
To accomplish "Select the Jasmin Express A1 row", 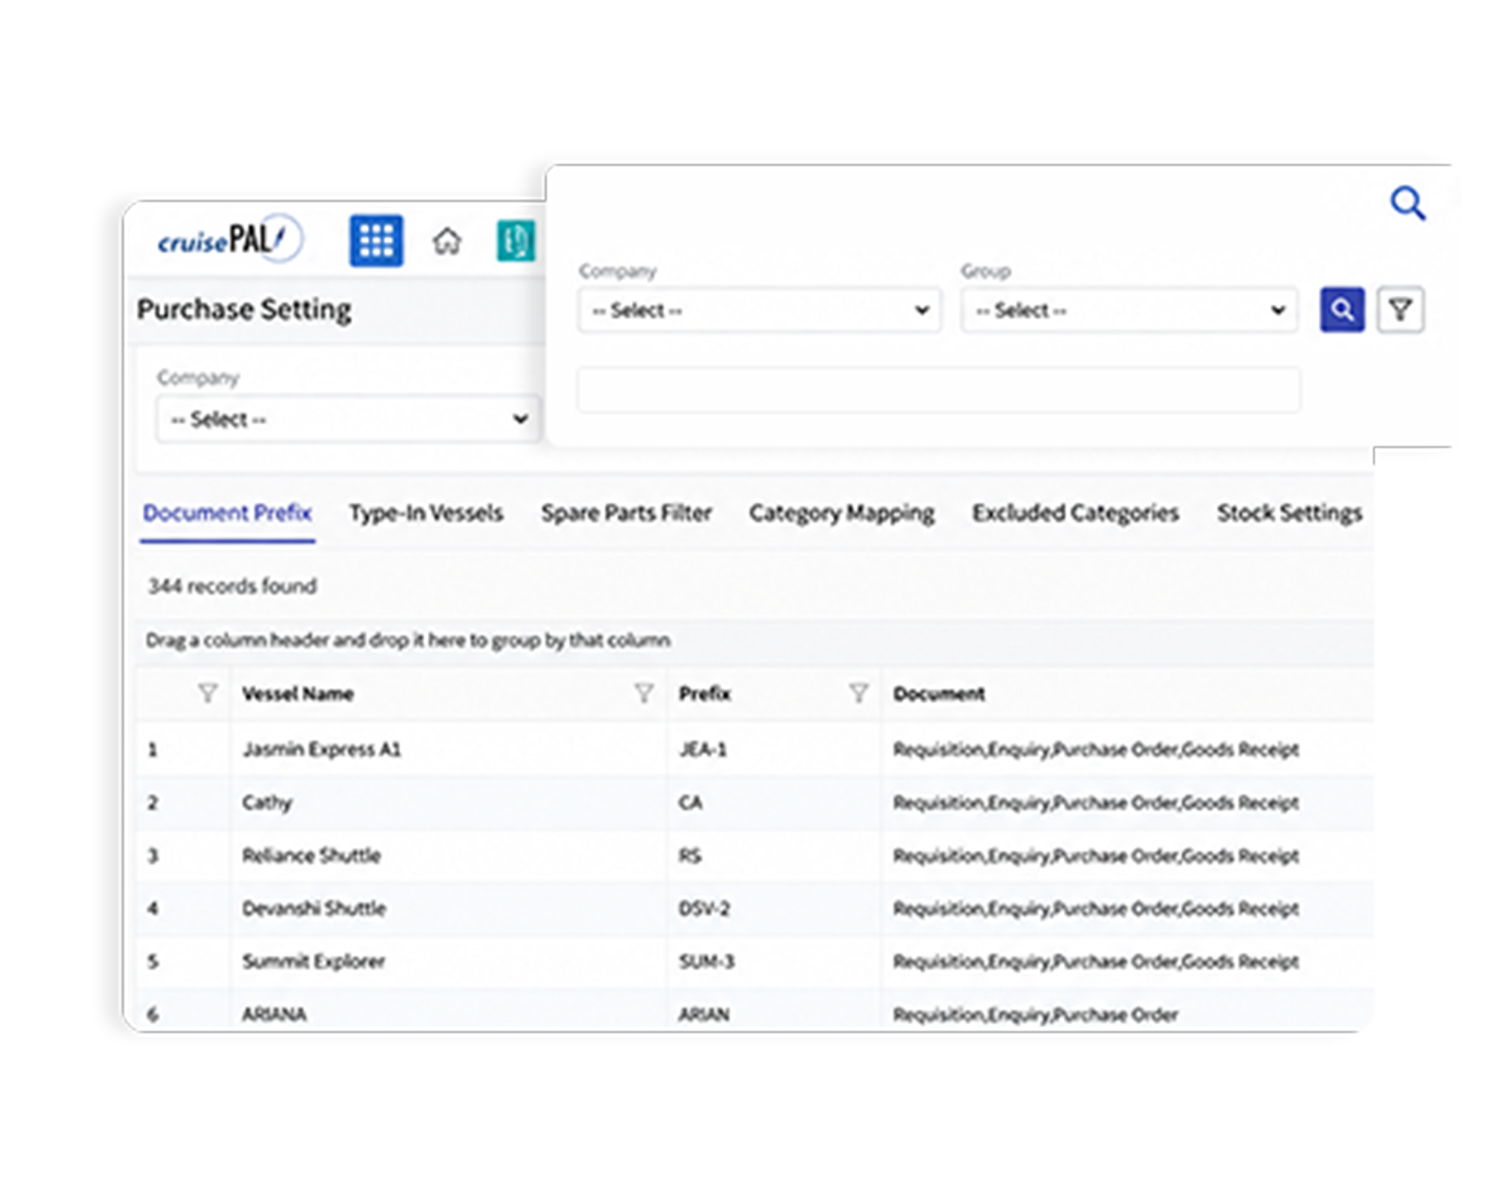I will (x=755, y=749).
